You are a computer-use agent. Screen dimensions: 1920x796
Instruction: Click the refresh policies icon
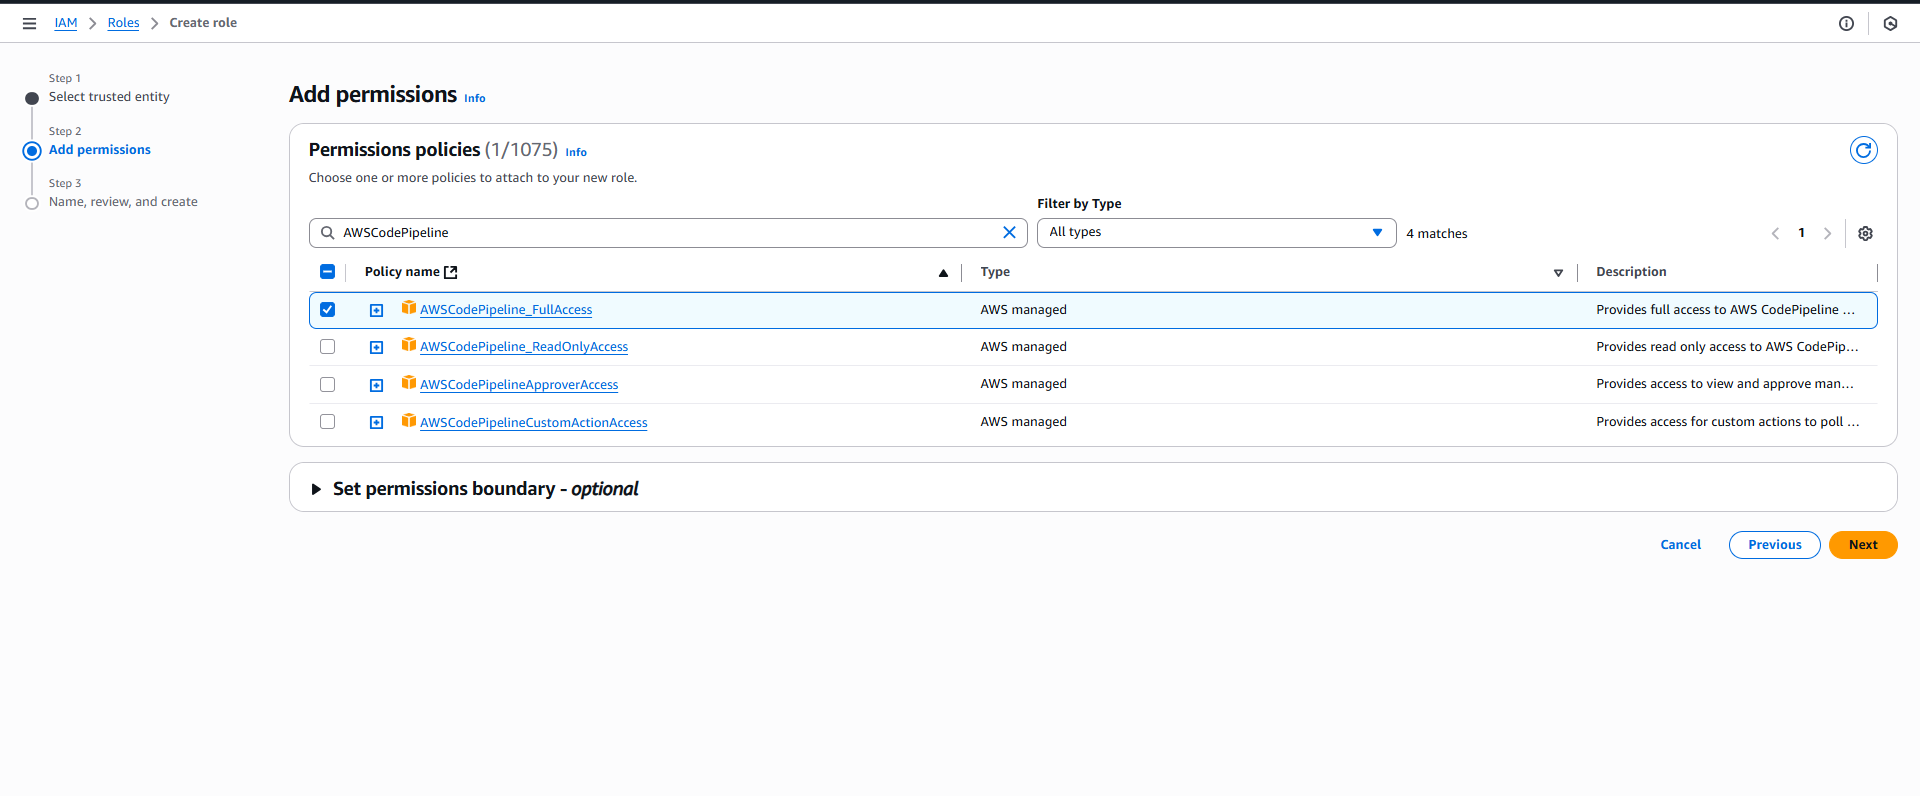click(x=1863, y=150)
